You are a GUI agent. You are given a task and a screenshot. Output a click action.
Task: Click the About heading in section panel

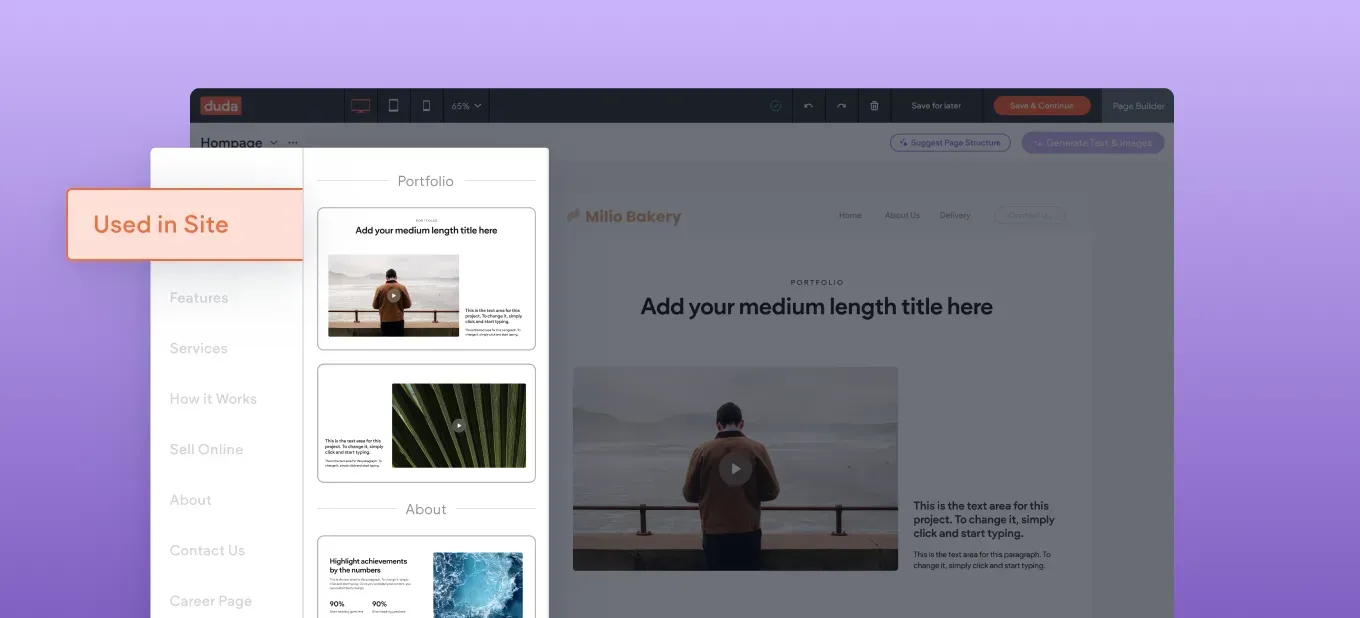[x=426, y=509]
